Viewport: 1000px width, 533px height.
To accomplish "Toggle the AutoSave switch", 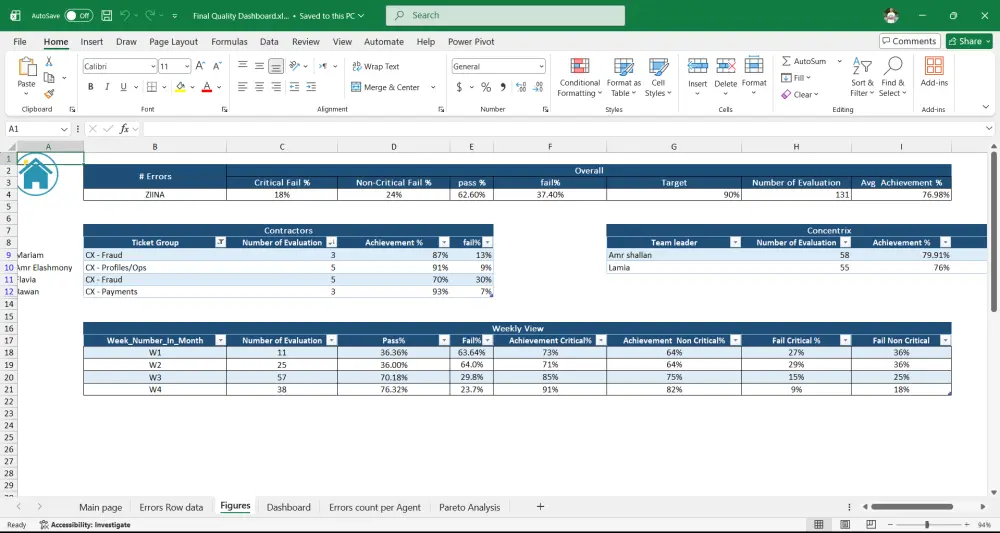I will 78,15.
